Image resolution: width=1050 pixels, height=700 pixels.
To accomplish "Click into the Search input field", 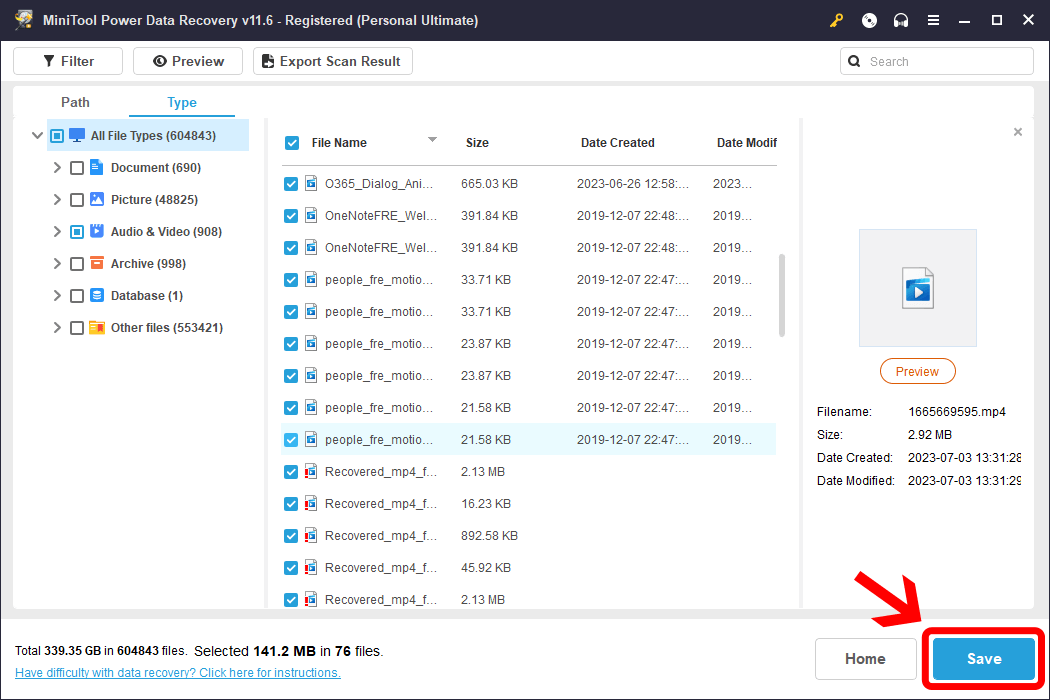I will click(937, 62).
